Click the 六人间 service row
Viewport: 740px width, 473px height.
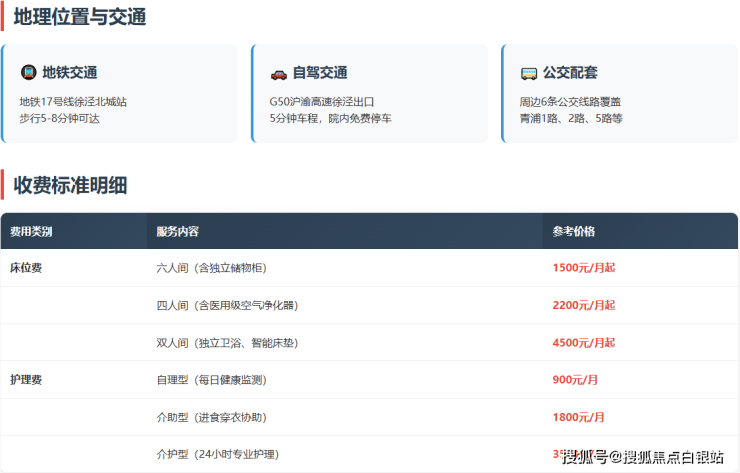point(211,268)
